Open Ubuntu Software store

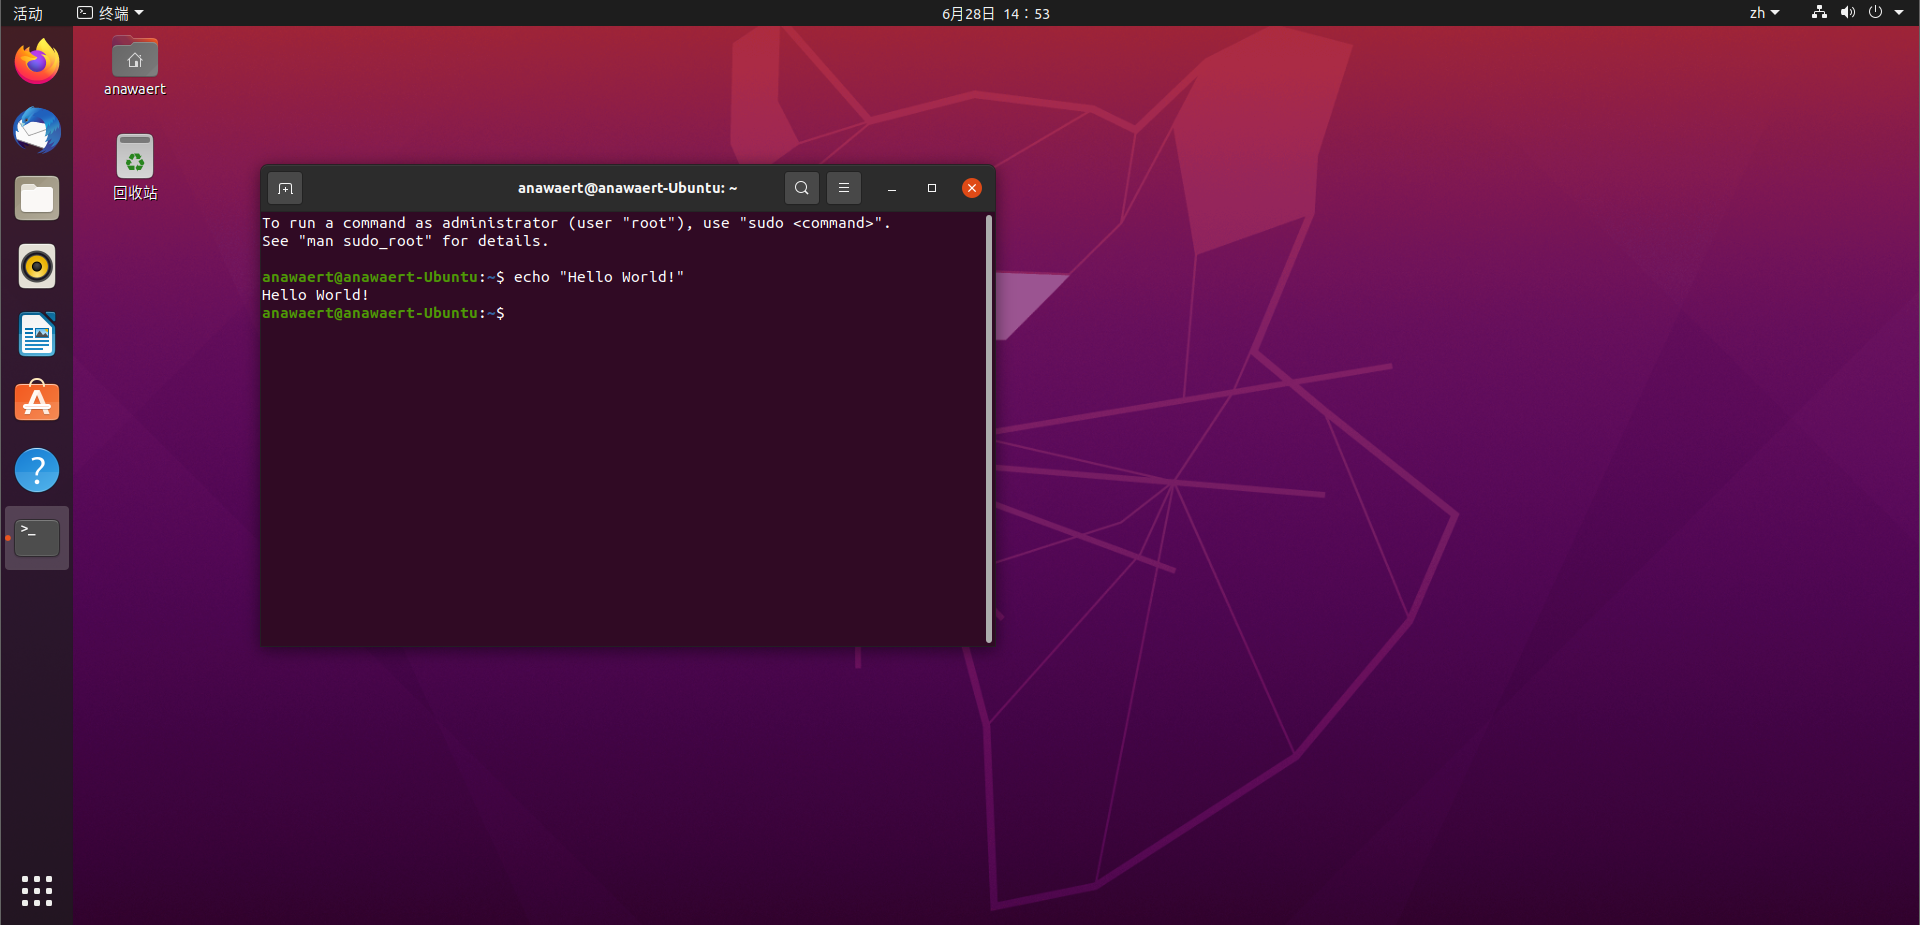coord(37,402)
